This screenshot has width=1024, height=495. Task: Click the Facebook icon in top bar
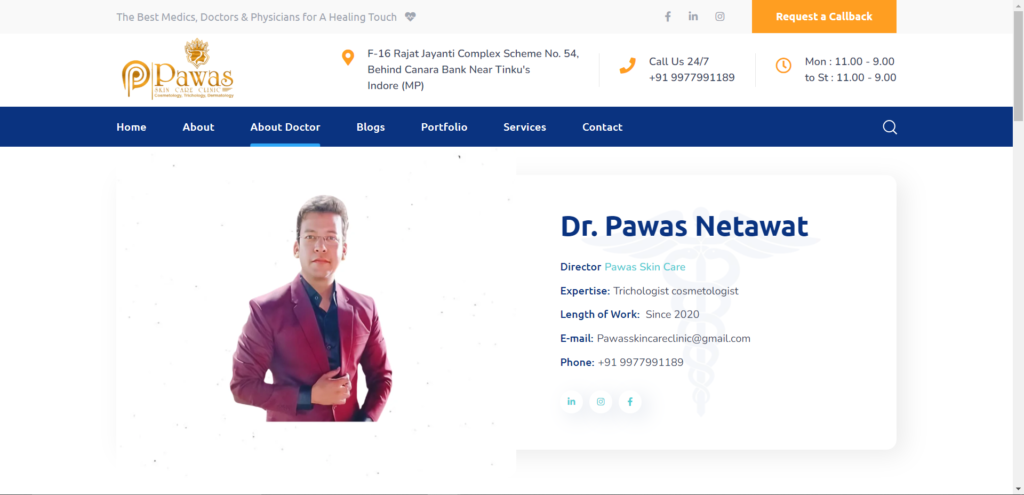(x=667, y=17)
